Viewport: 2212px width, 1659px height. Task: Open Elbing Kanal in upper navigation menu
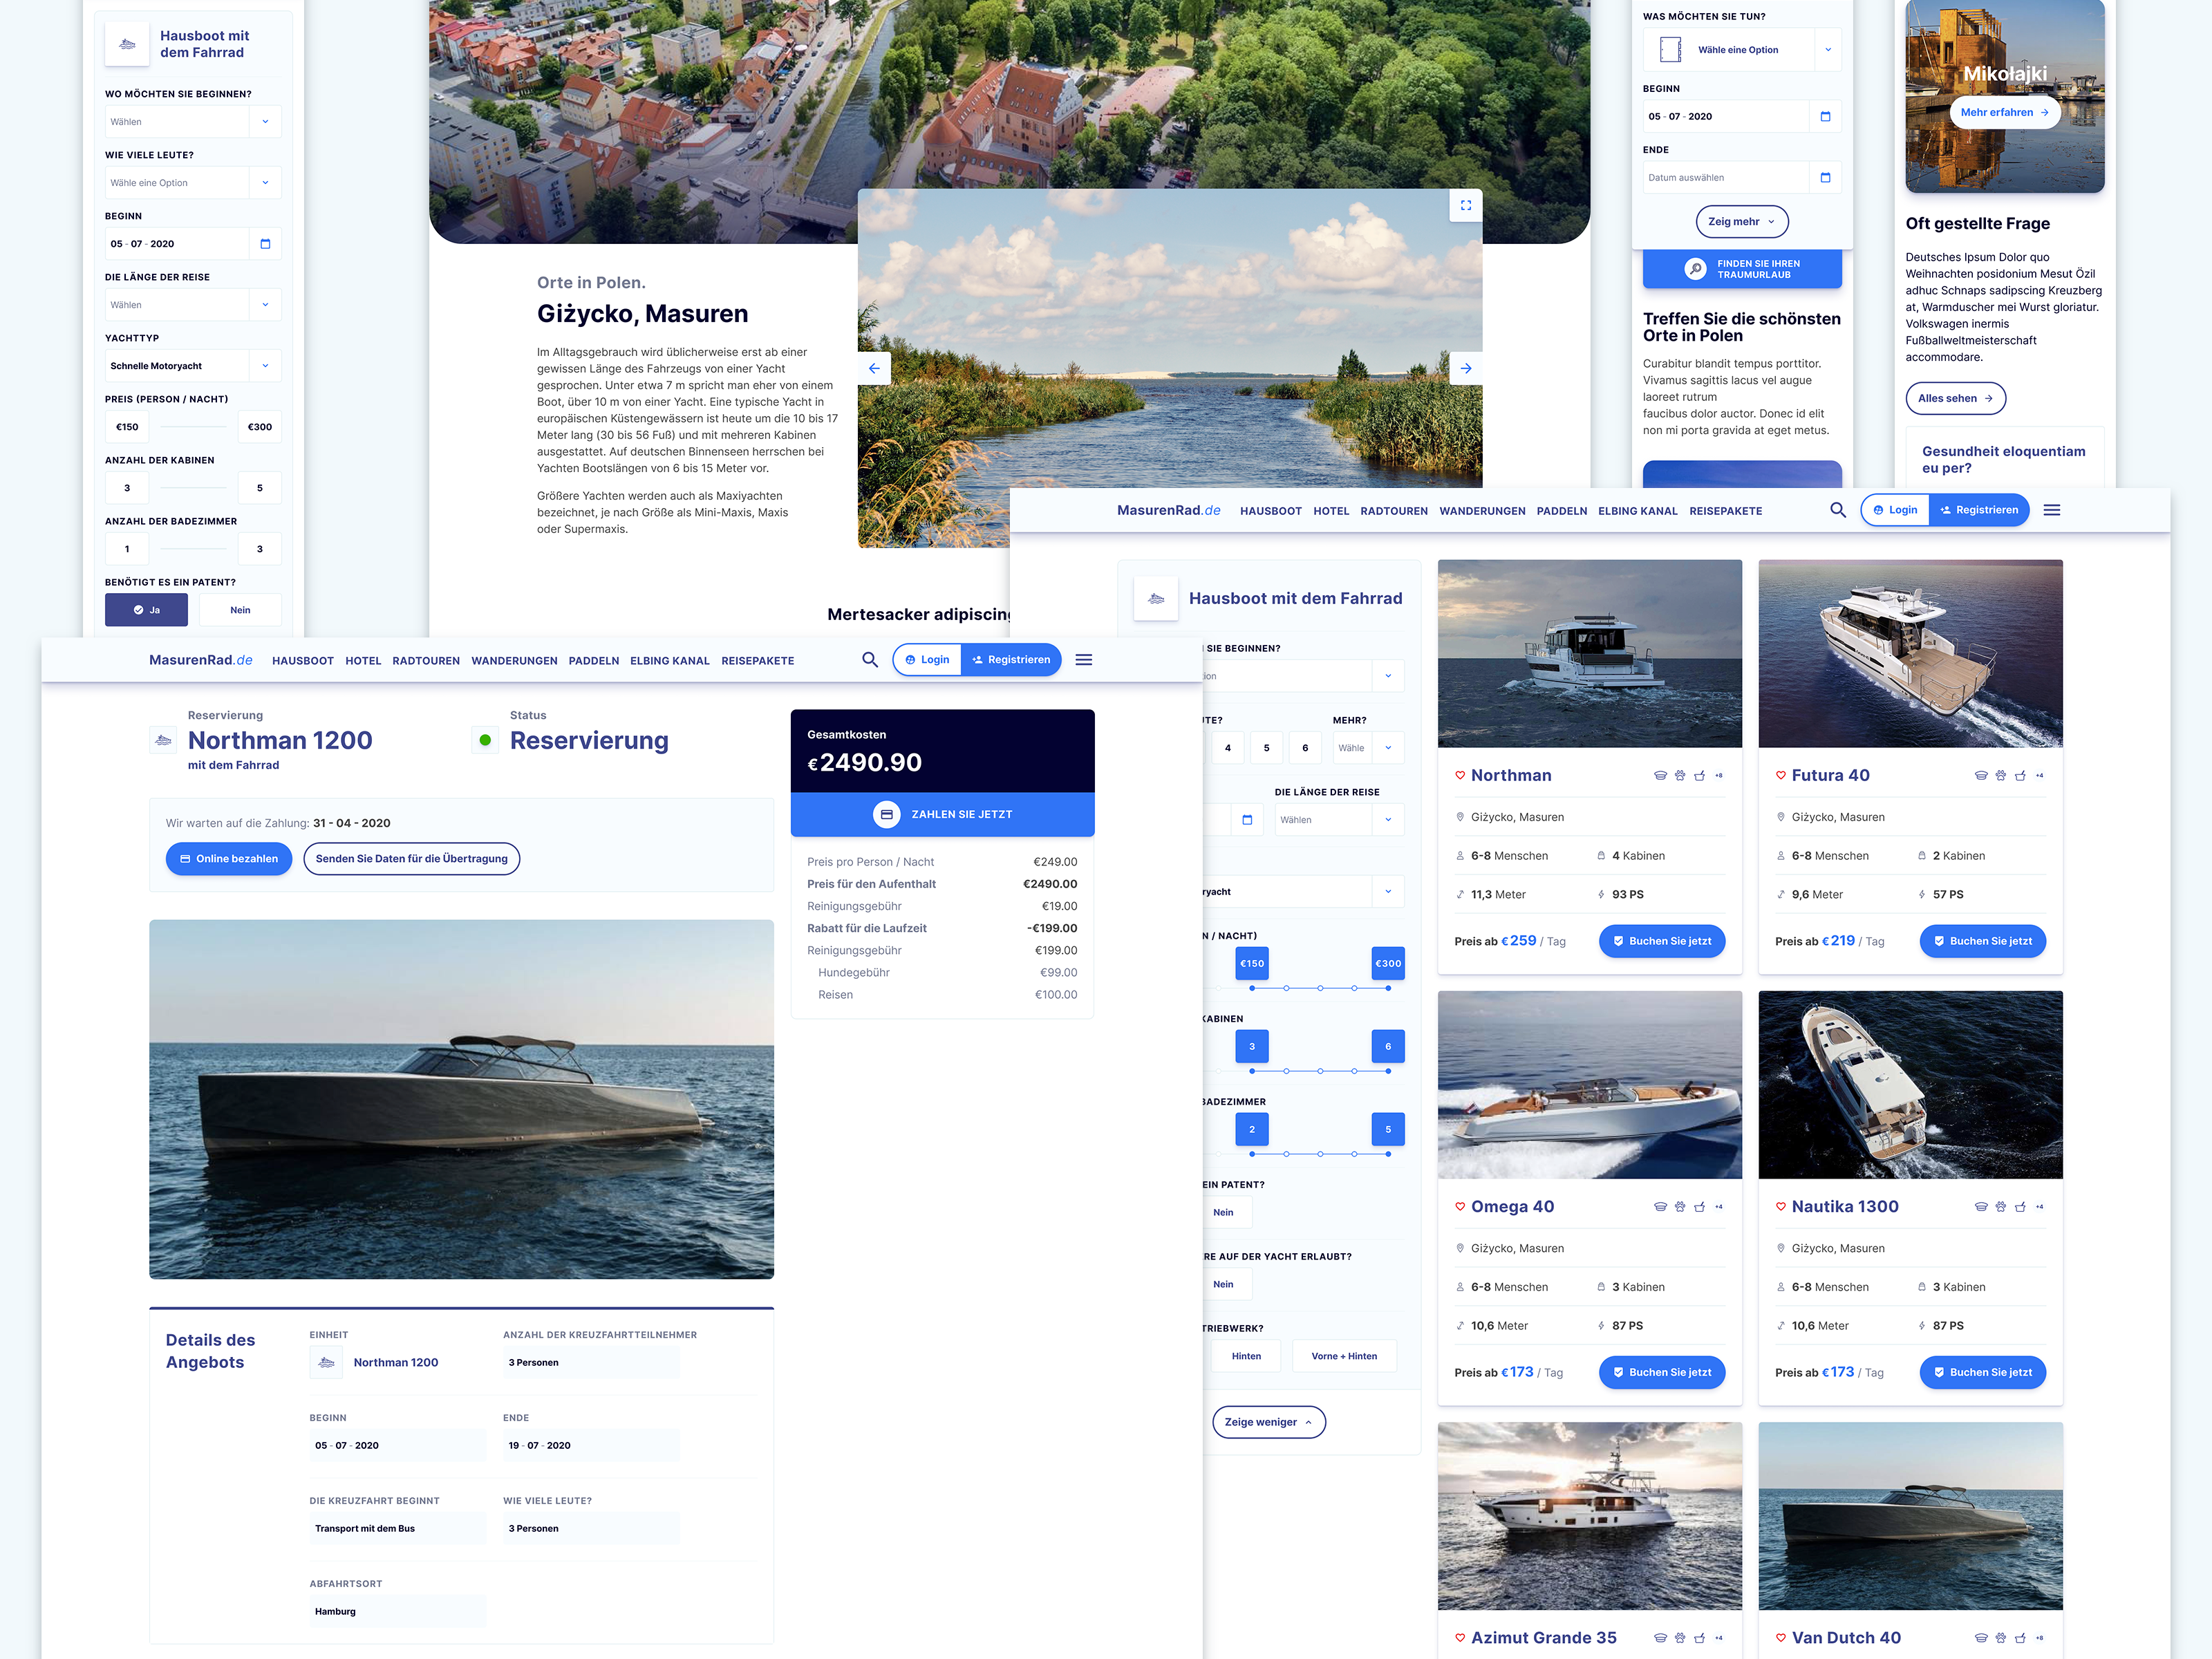point(1637,511)
